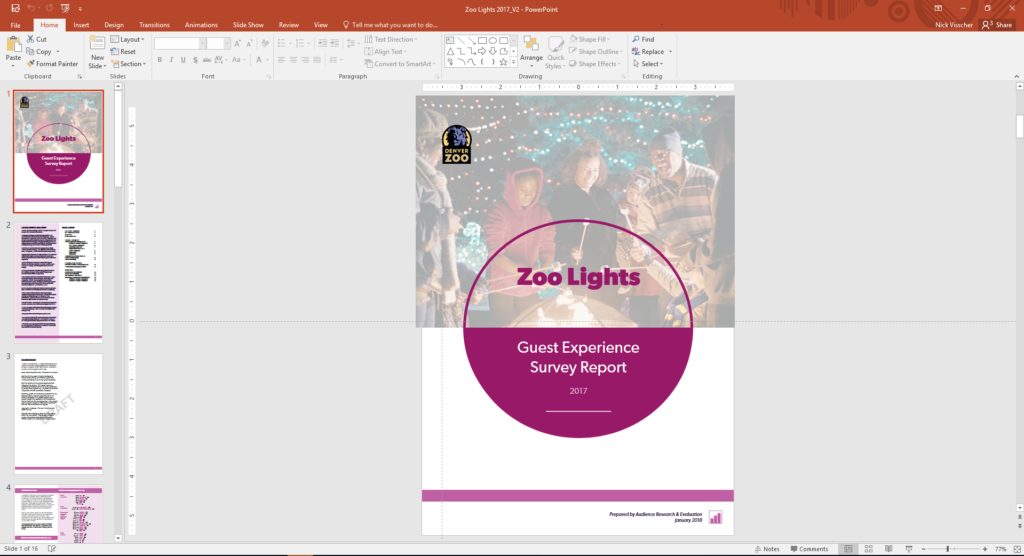Image resolution: width=1024 pixels, height=556 pixels.
Task: Open the Slide Show tab
Action: pos(248,25)
